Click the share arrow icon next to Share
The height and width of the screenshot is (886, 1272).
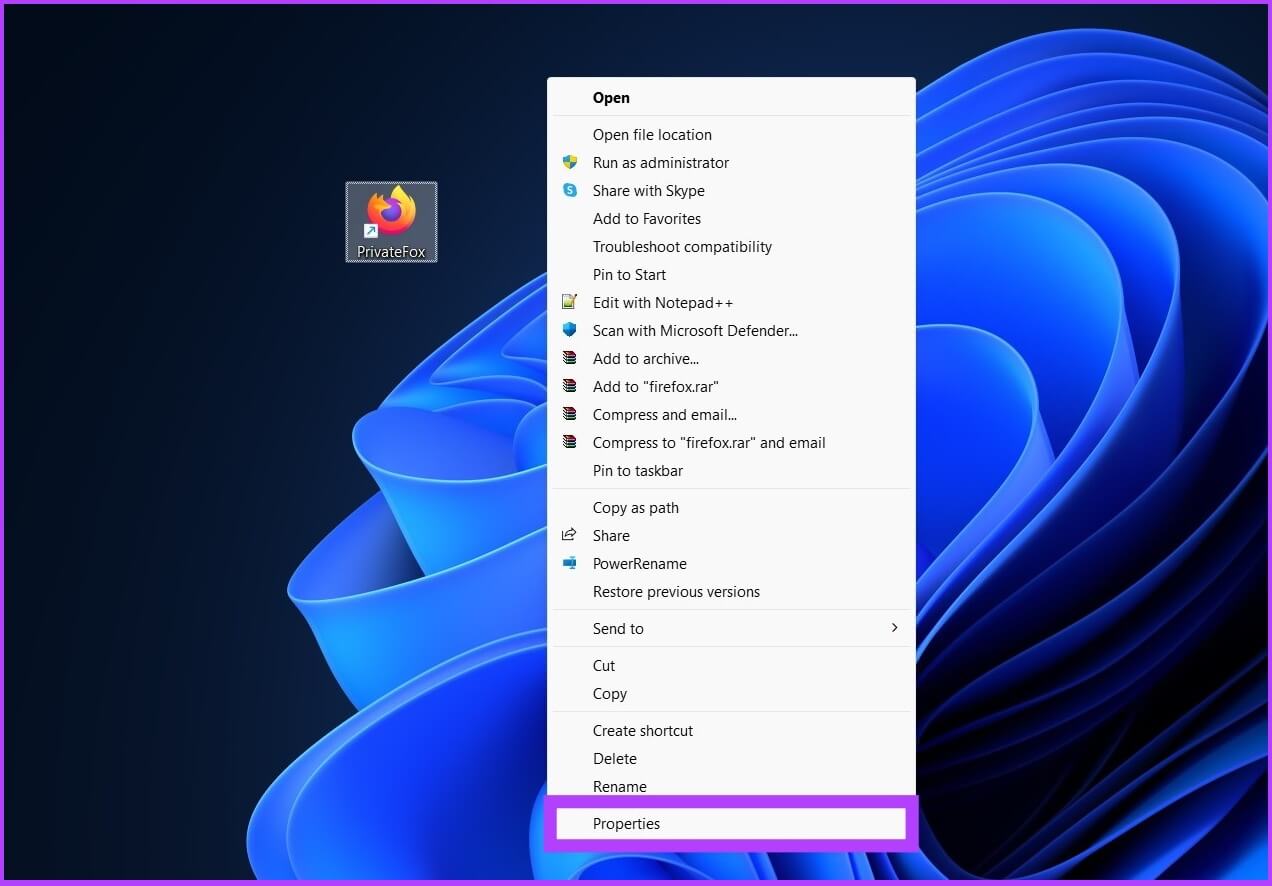coord(570,535)
